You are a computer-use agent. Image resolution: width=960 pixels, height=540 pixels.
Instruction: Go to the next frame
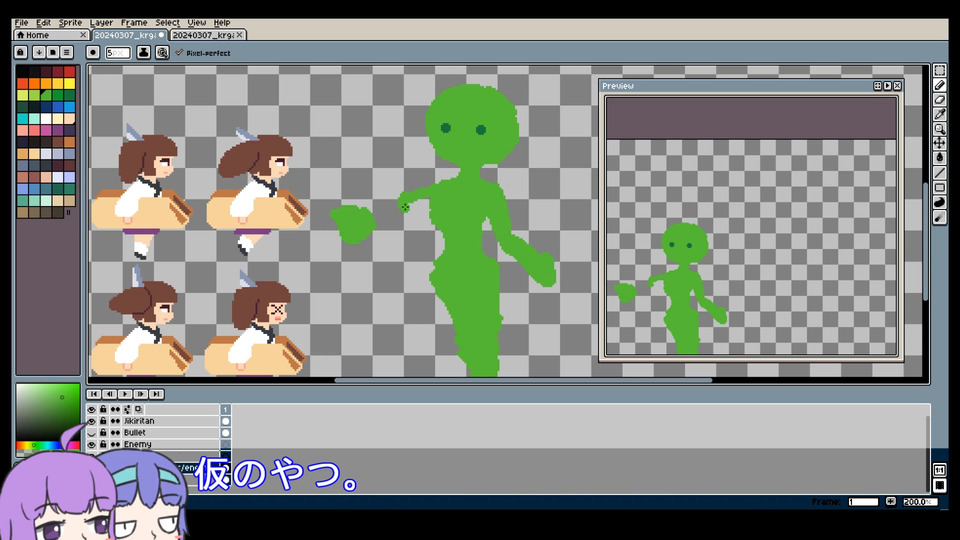(x=141, y=394)
